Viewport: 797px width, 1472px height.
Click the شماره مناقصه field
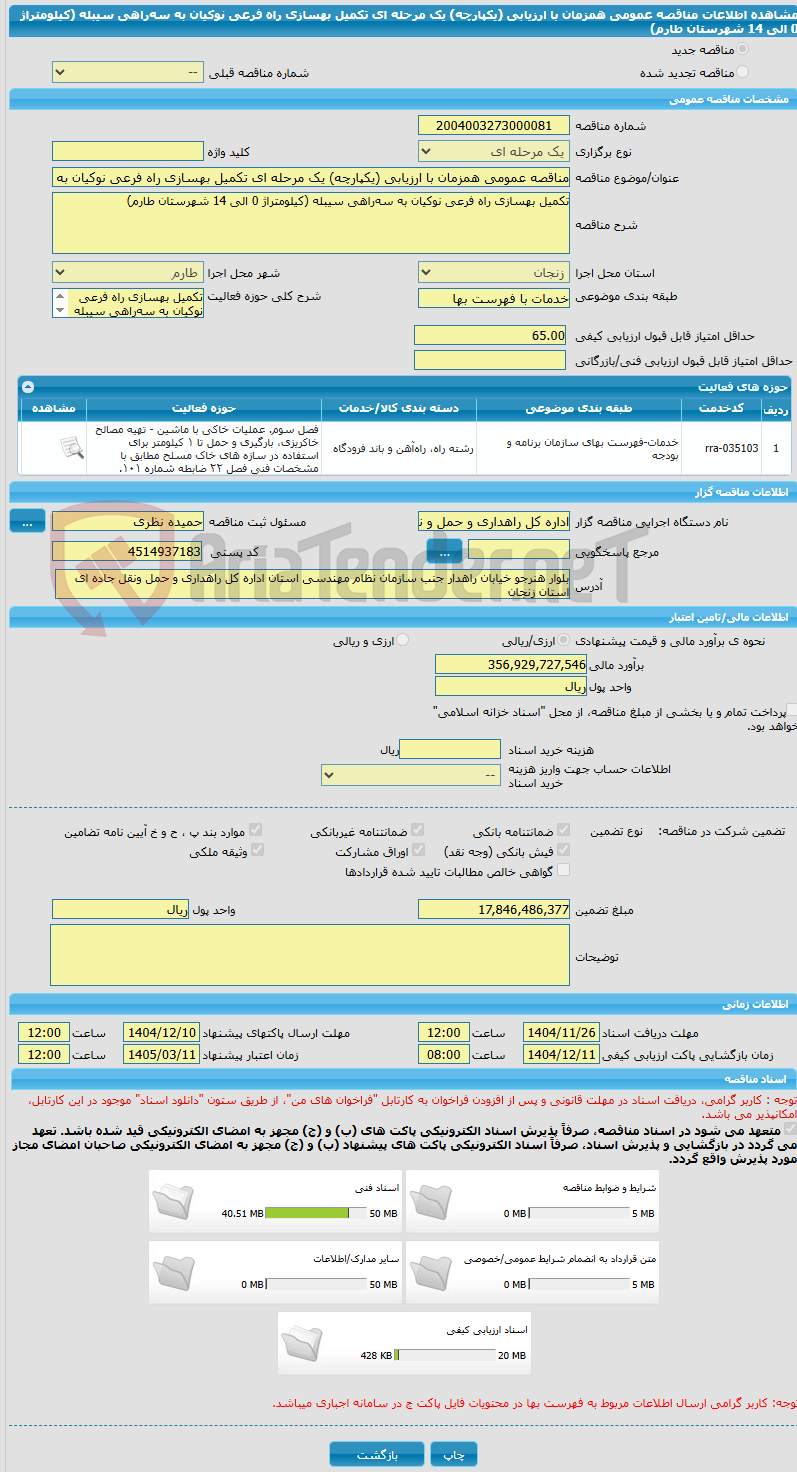494,125
